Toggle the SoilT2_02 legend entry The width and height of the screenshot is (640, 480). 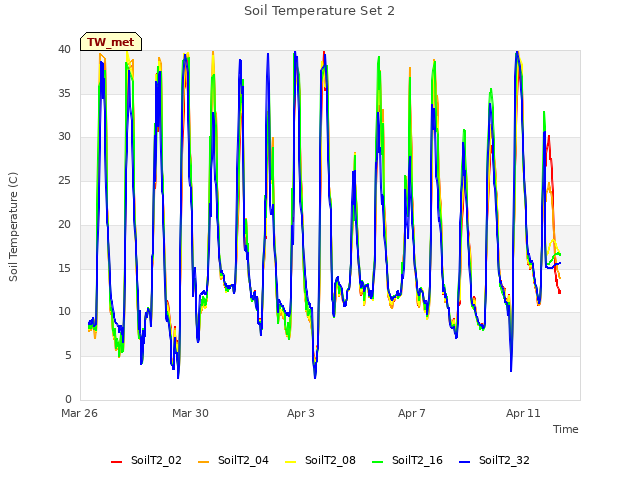click(146, 460)
